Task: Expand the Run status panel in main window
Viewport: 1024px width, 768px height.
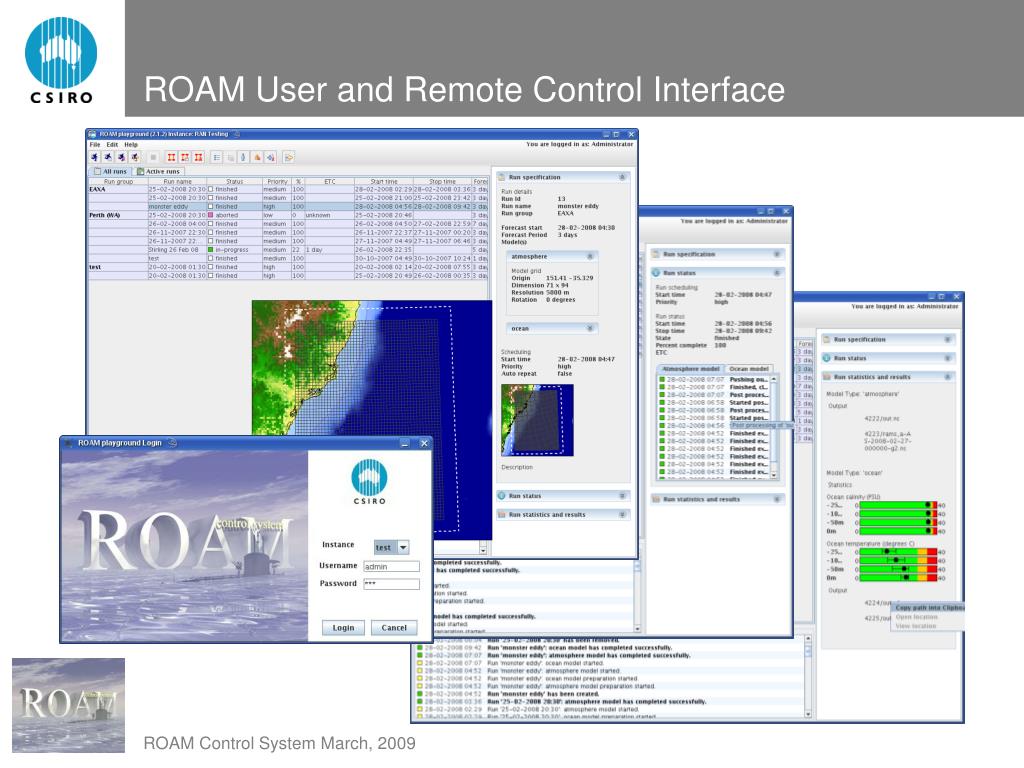Action: 622,496
